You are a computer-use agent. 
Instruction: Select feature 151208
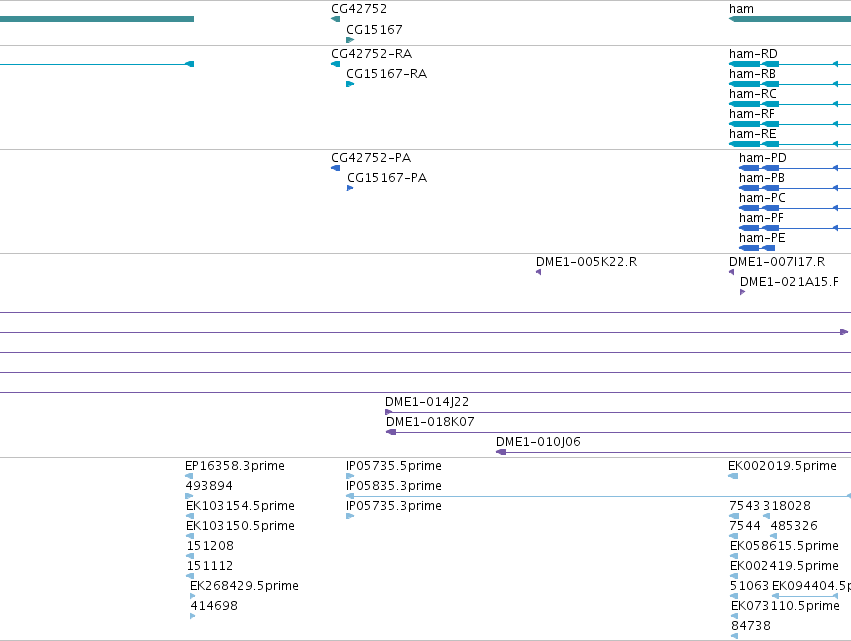[x=210, y=546]
